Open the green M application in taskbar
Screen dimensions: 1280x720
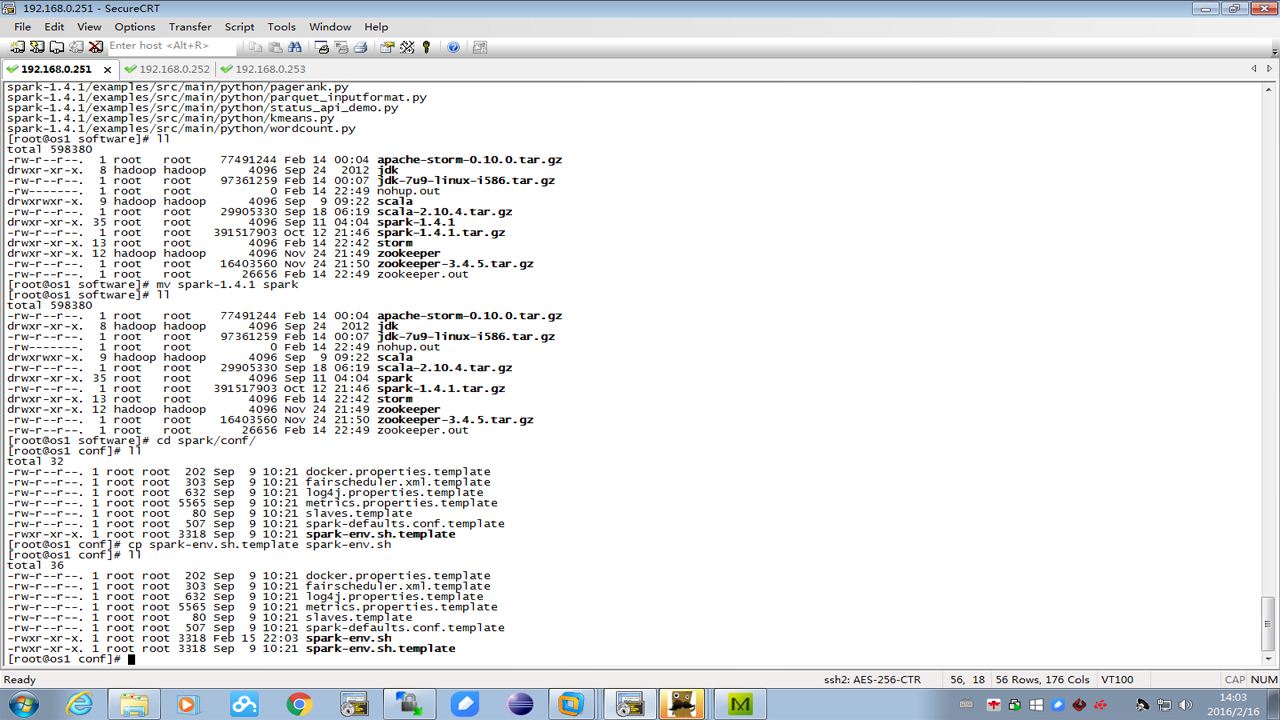click(x=741, y=704)
